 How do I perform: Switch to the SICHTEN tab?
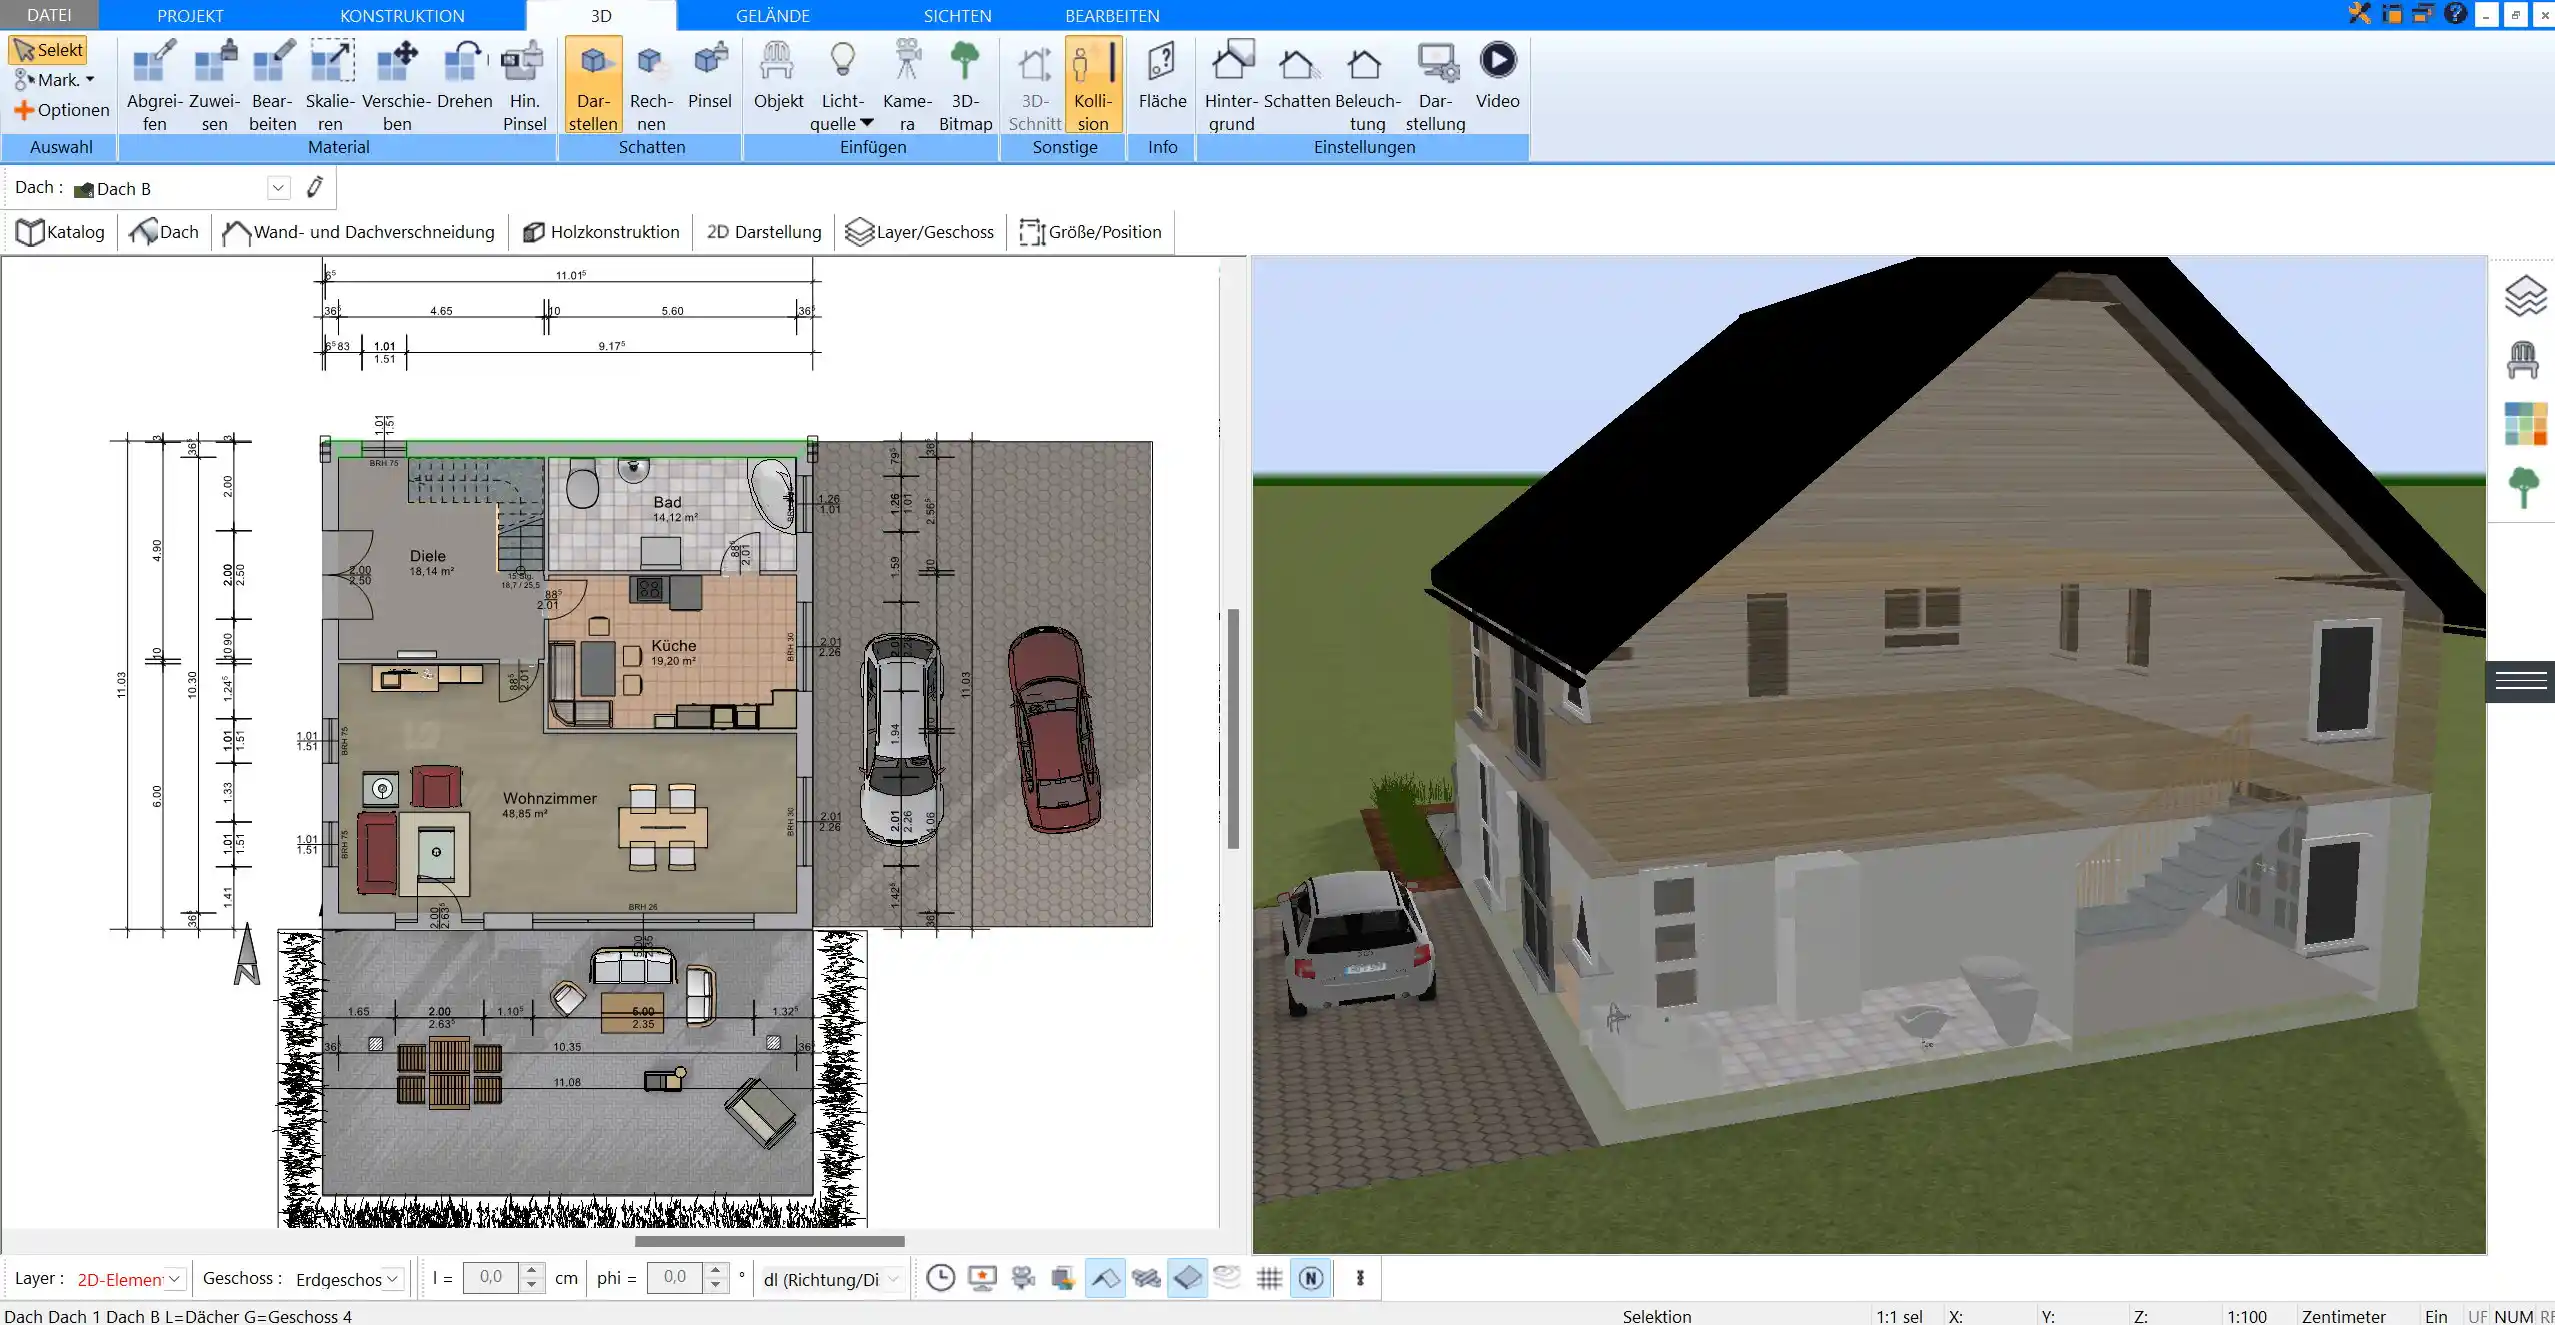[x=957, y=16]
